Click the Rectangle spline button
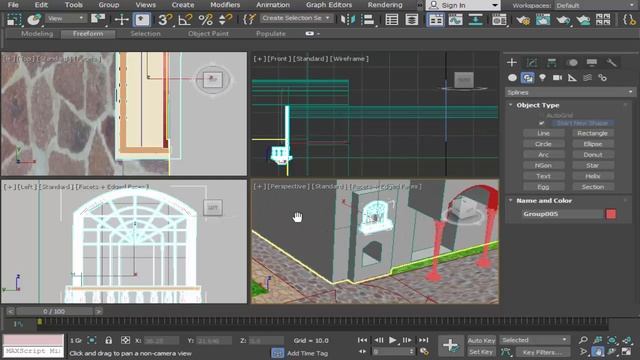The height and width of the screenshot is (360, 640). click(592, 133)
